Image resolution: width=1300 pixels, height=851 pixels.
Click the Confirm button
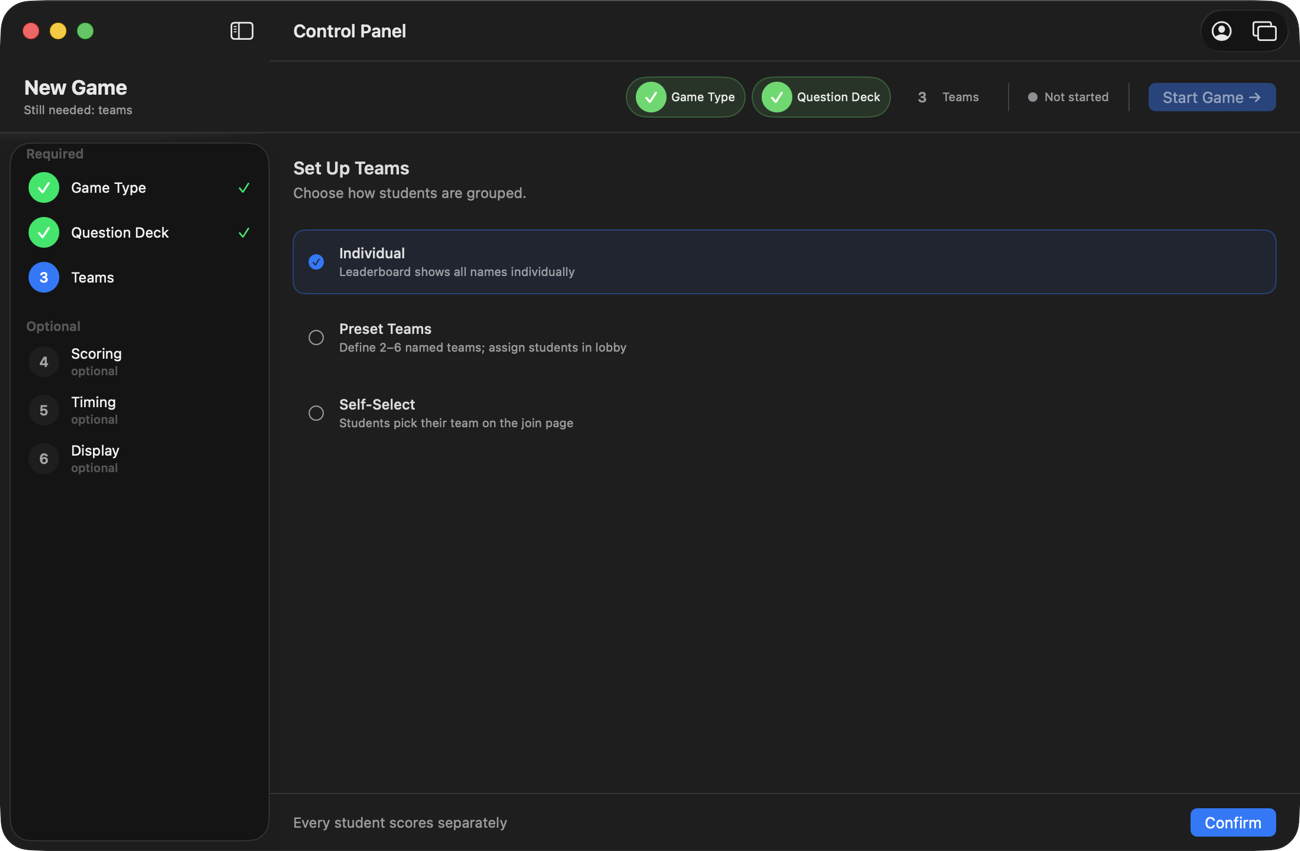(1233, 822)
